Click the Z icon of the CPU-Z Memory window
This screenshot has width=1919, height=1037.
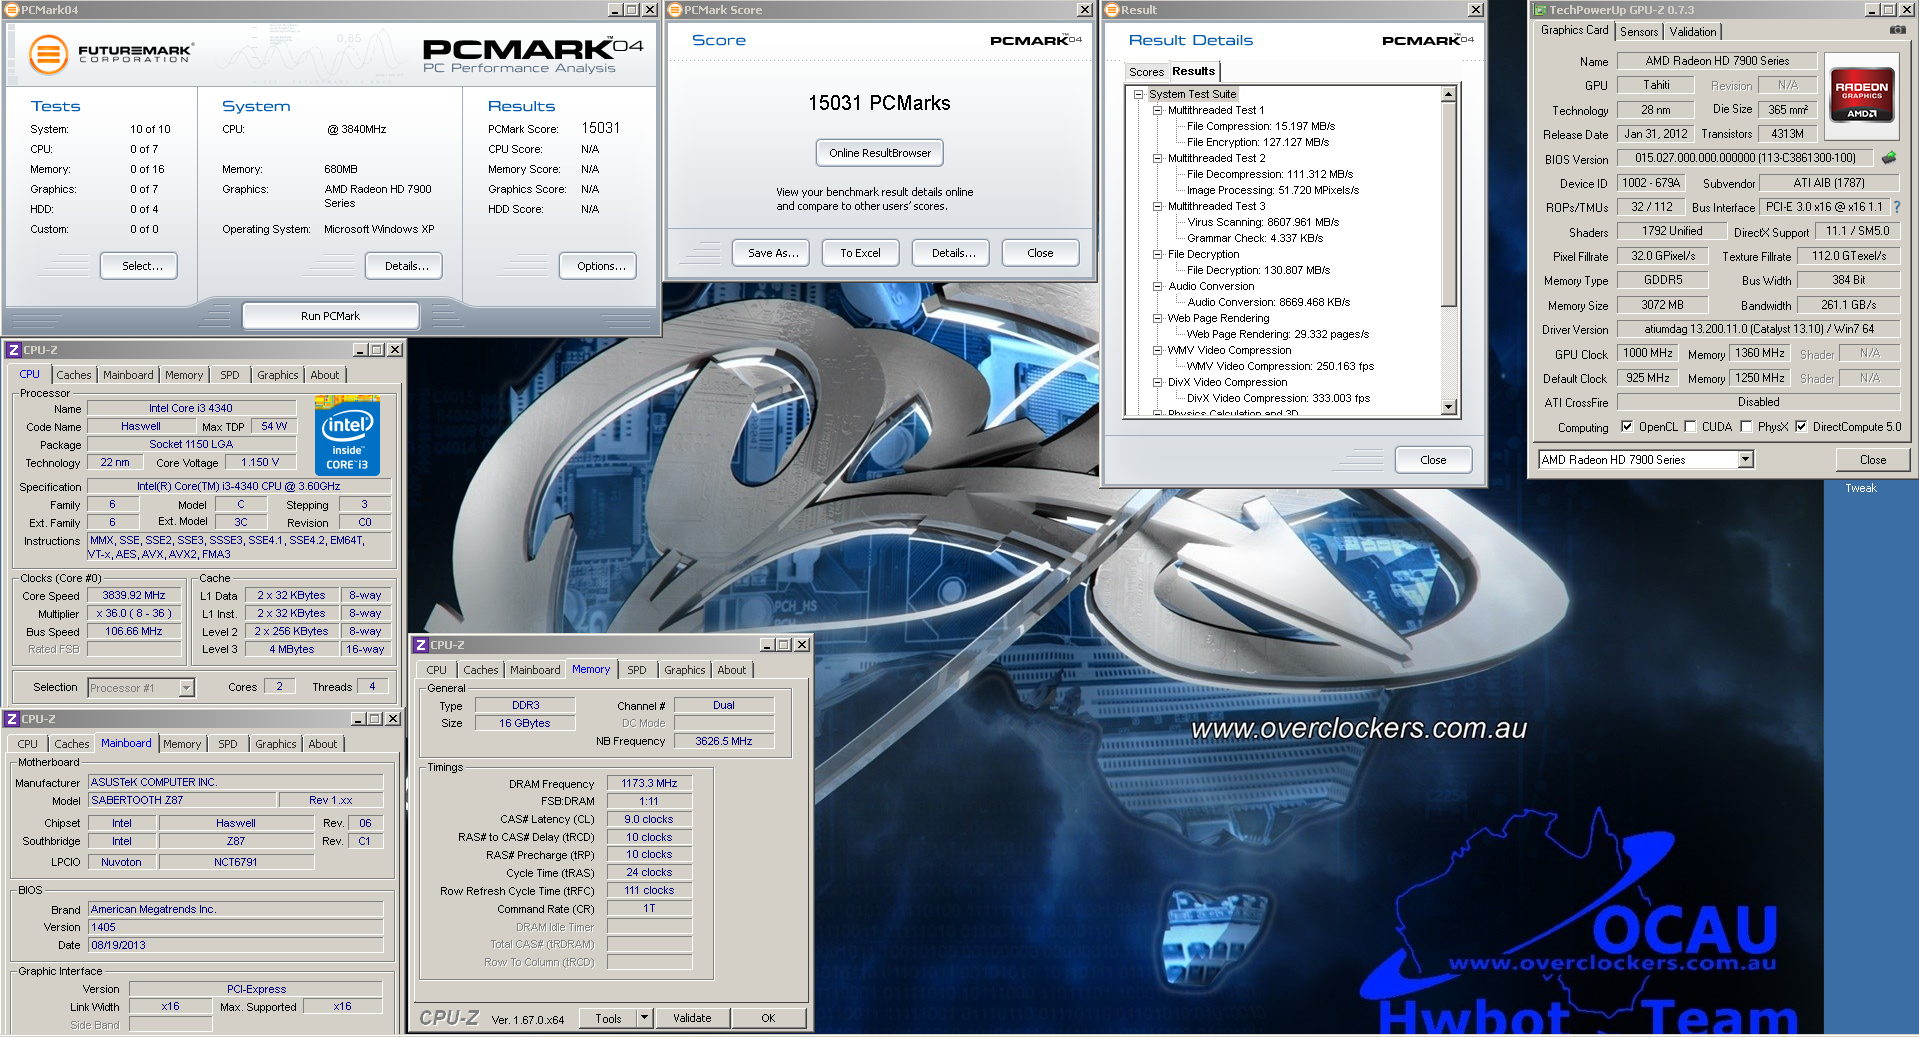pos(421,645)
